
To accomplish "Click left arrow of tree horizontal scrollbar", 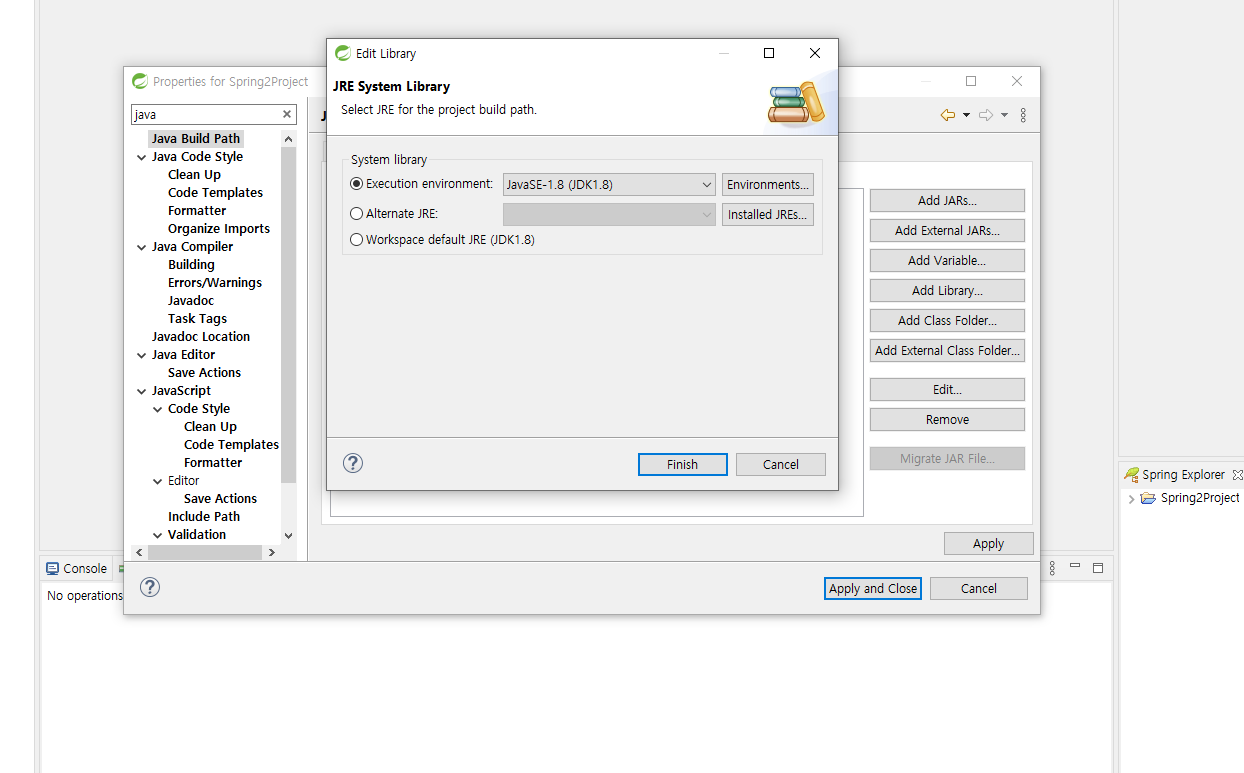I will pos(139,552).
